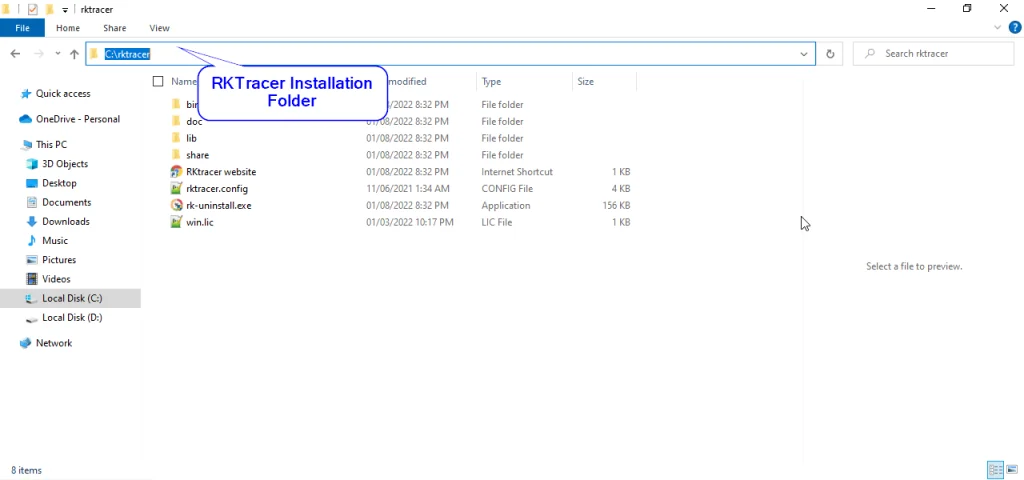
Task: Expand the address bar history dropdown
Action: (804, 54)
